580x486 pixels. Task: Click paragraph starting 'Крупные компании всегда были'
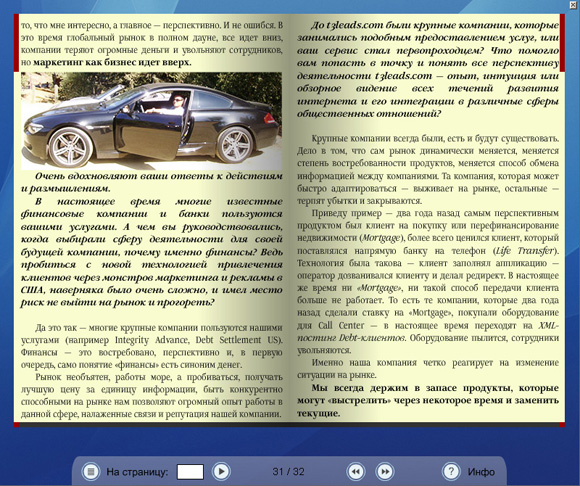(428, 170)
